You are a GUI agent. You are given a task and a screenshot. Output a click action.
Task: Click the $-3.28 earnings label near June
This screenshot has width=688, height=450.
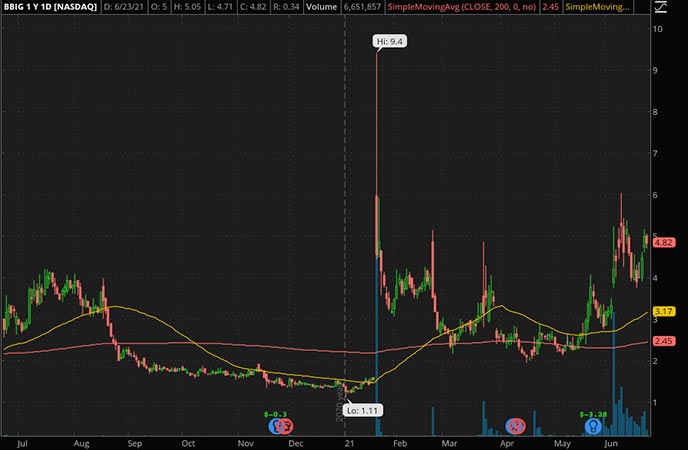(594, 412)
